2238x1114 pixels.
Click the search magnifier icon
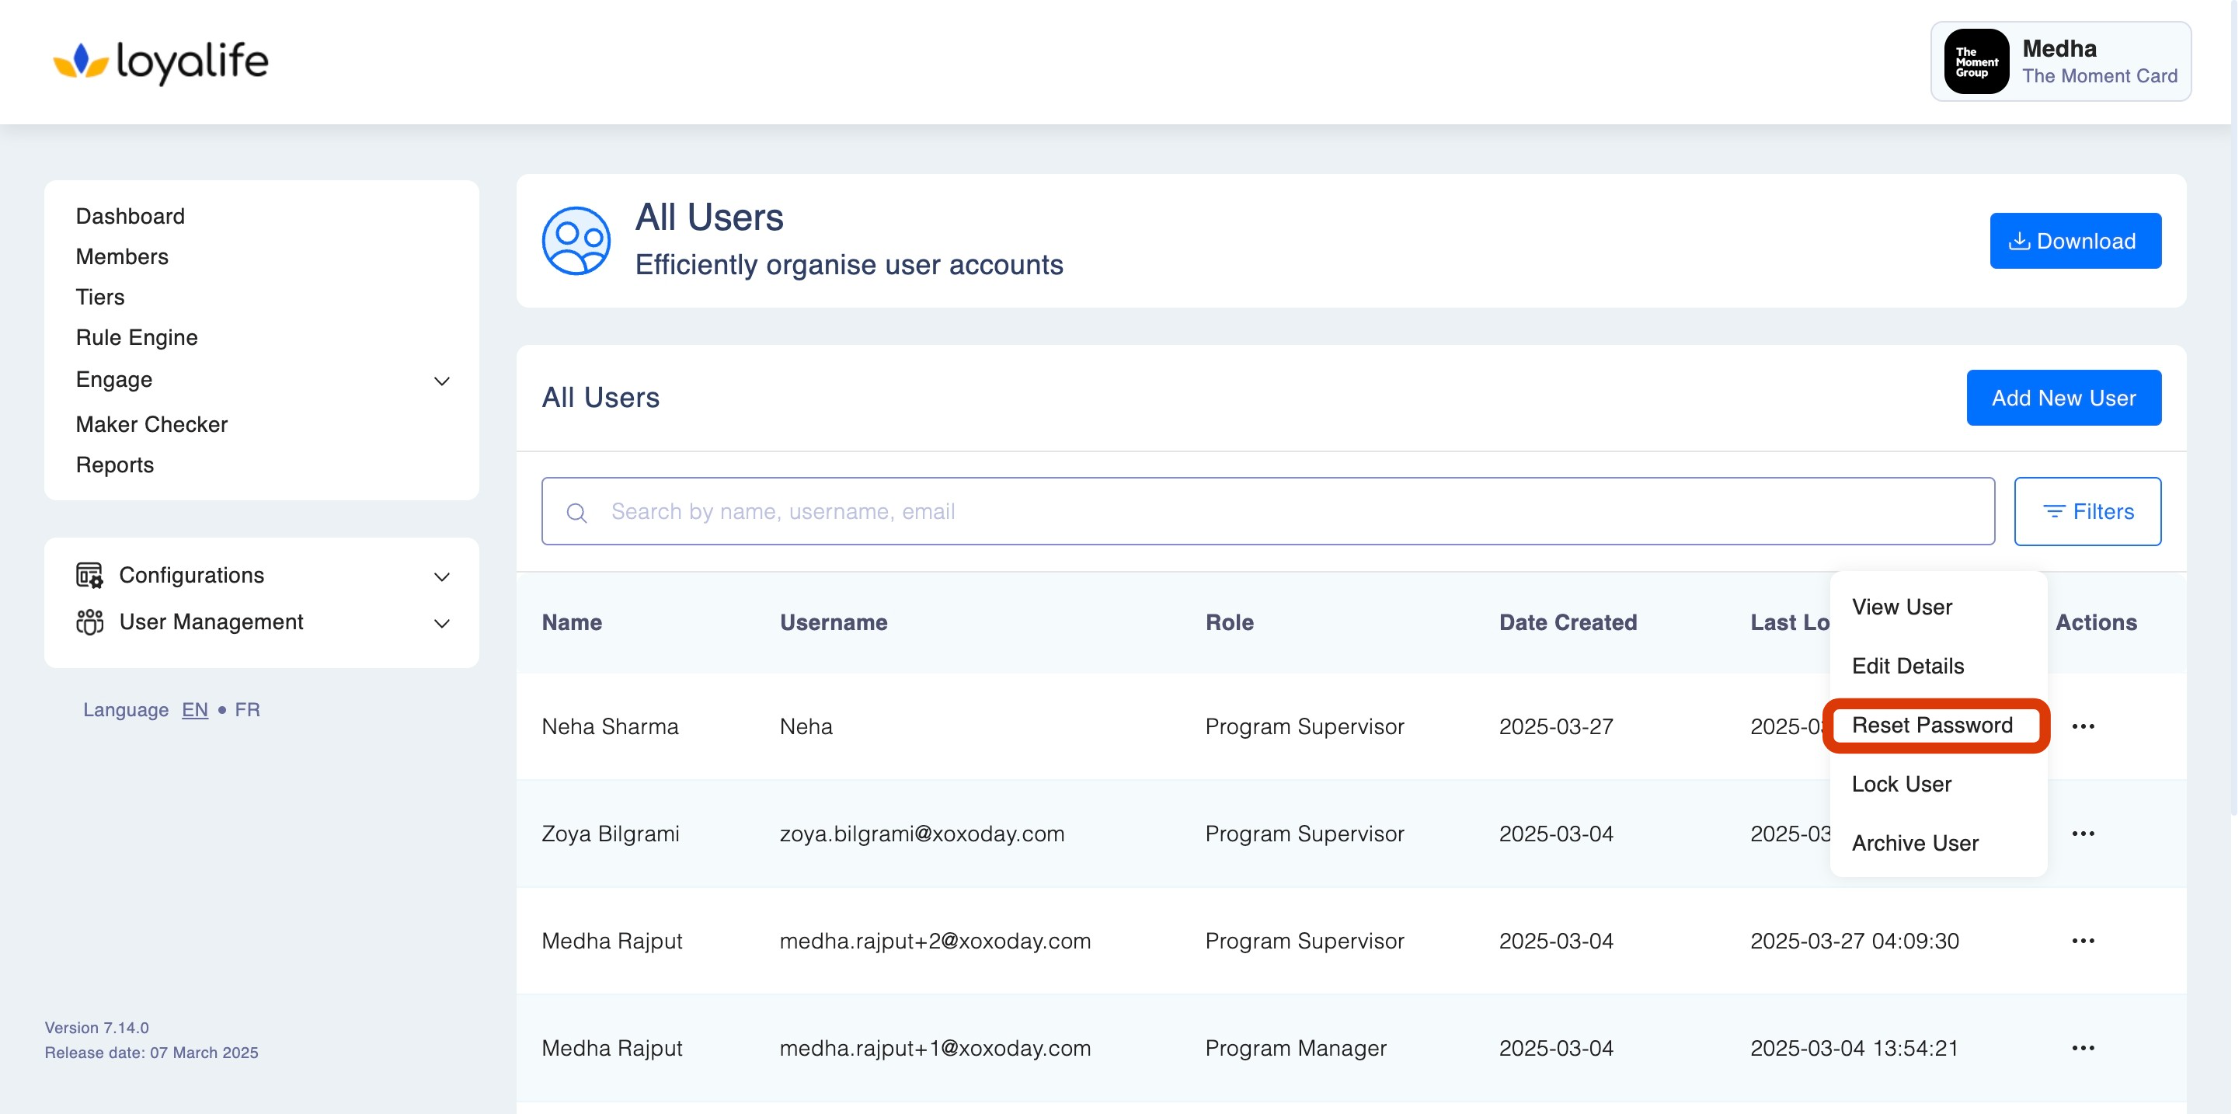tap(577, 513)
